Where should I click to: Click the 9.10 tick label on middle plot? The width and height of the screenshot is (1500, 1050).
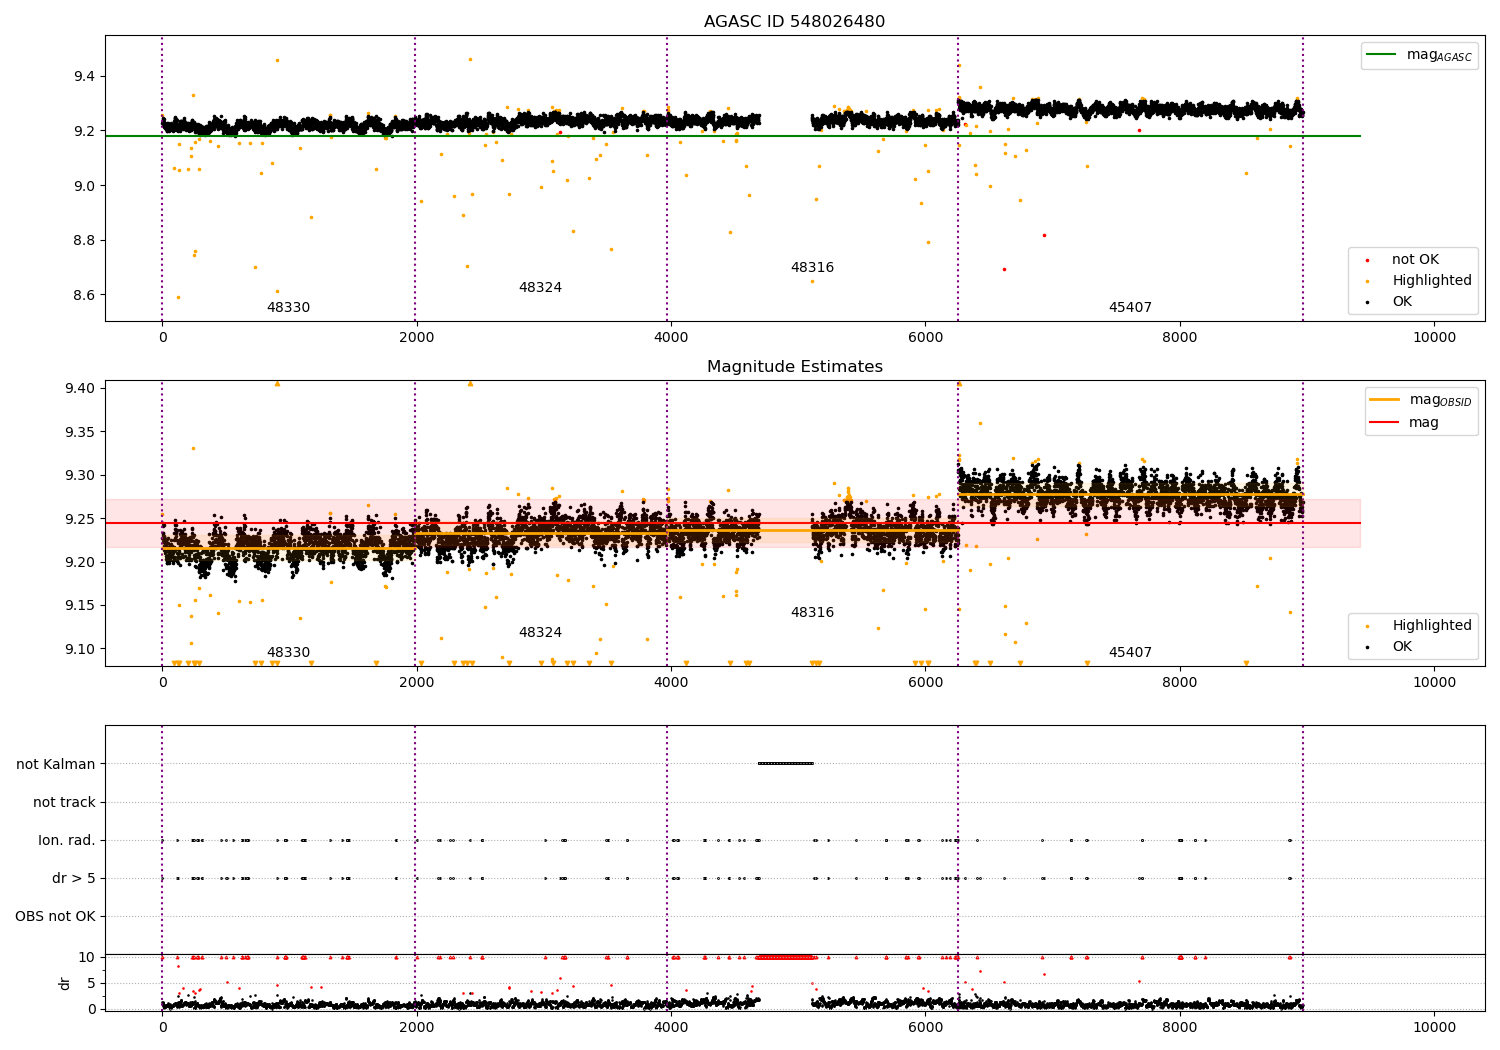pyautogui.click(x=80, y=649)
